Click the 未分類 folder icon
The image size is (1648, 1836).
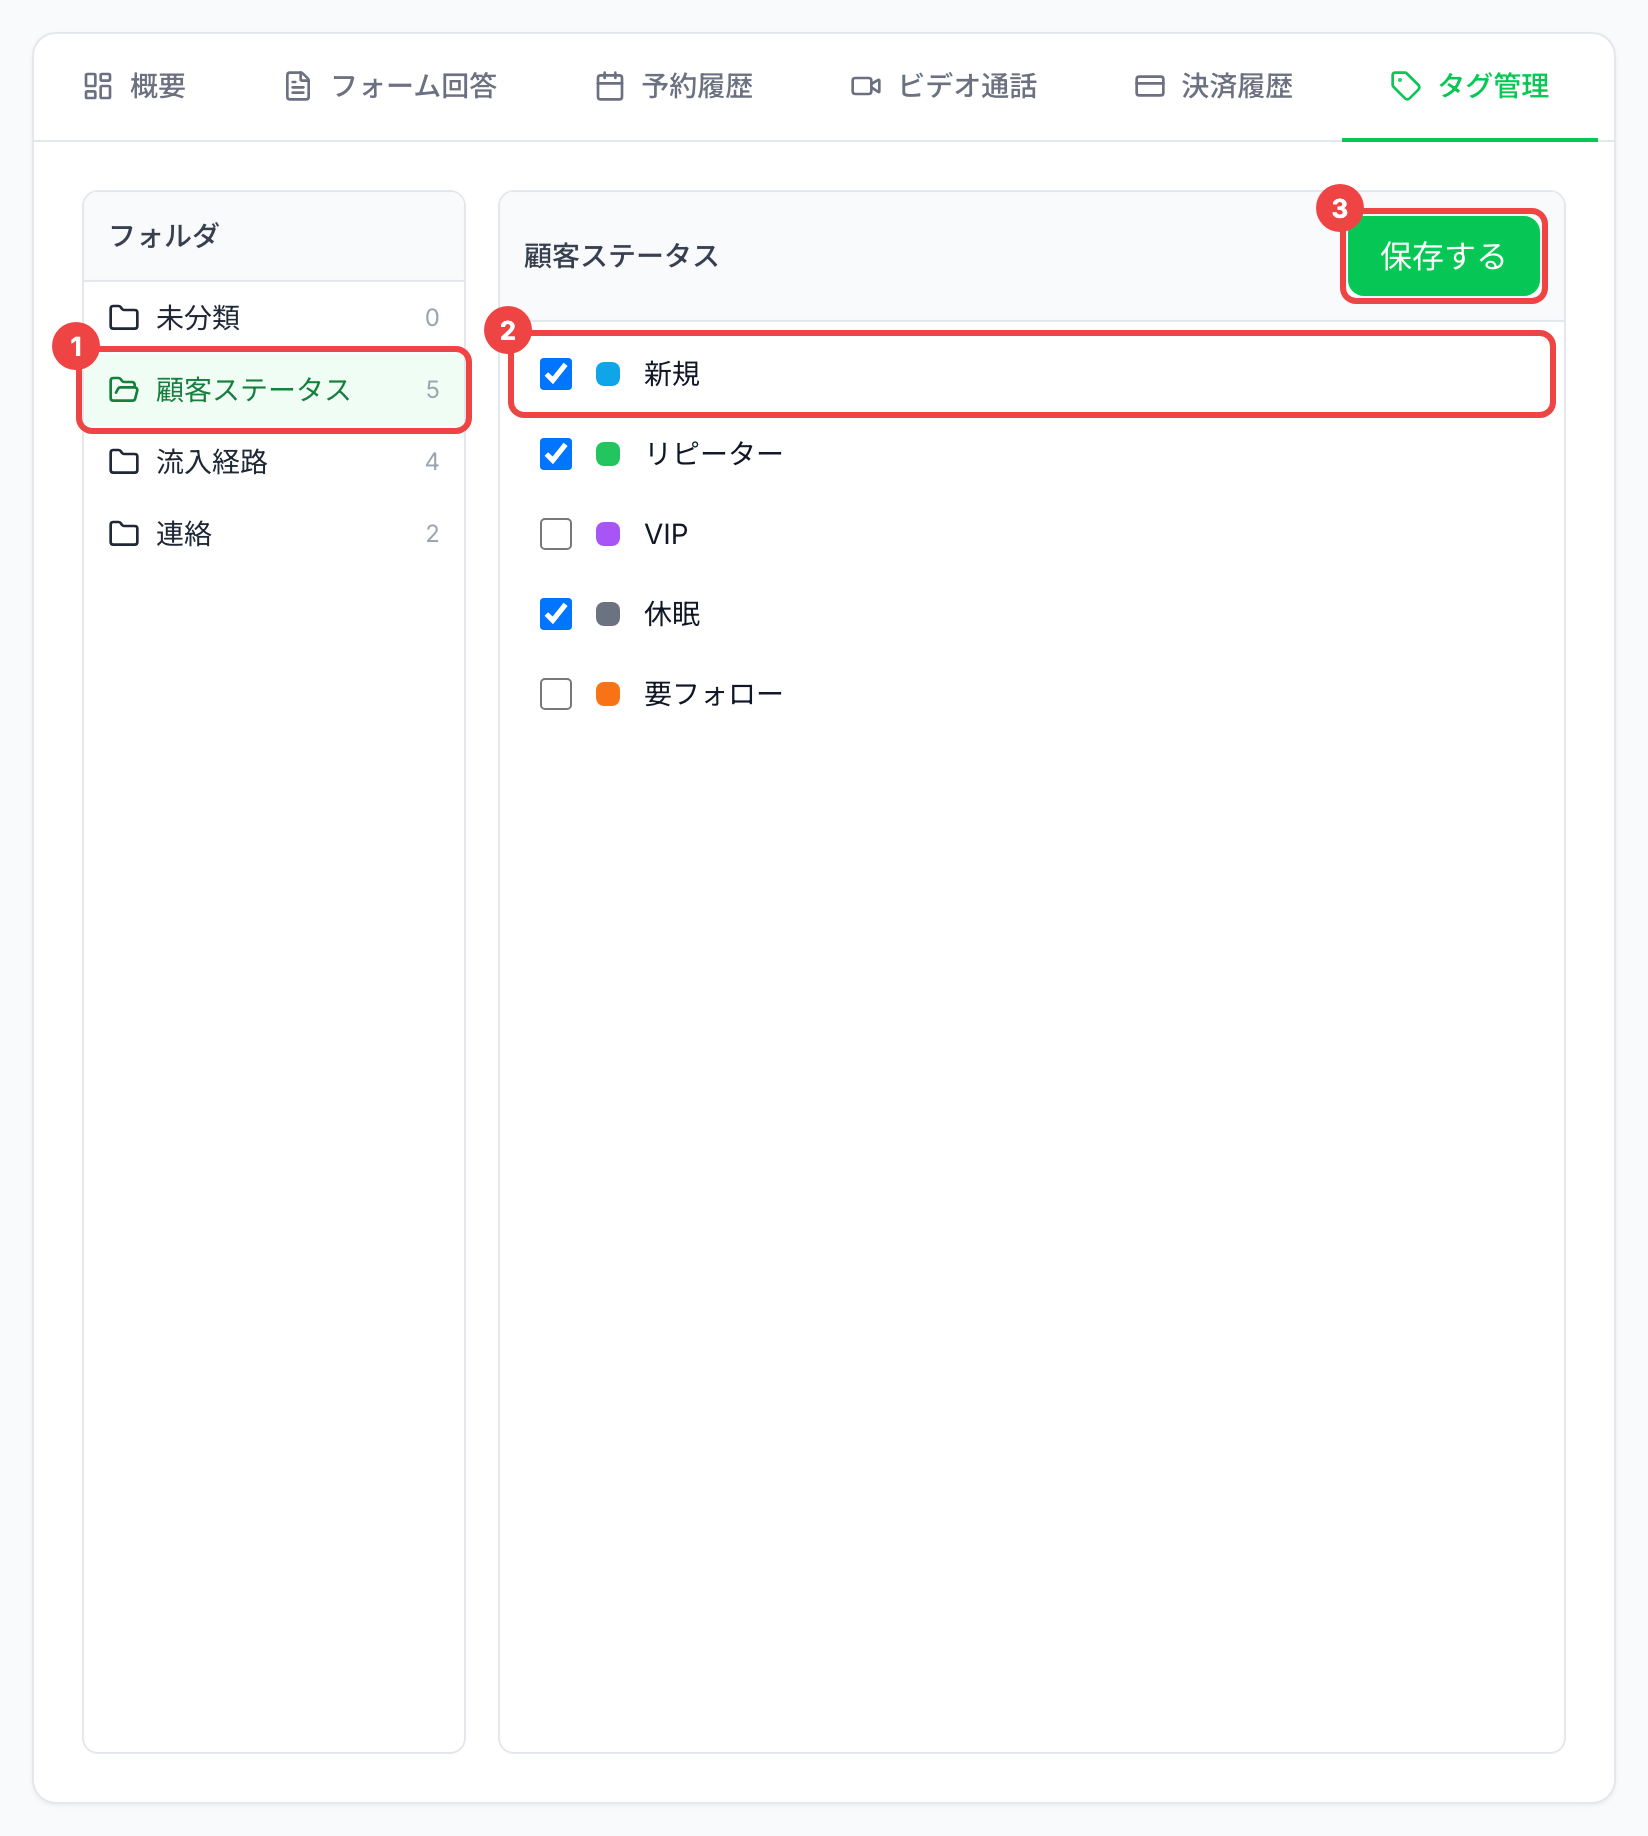click(124, 317)
